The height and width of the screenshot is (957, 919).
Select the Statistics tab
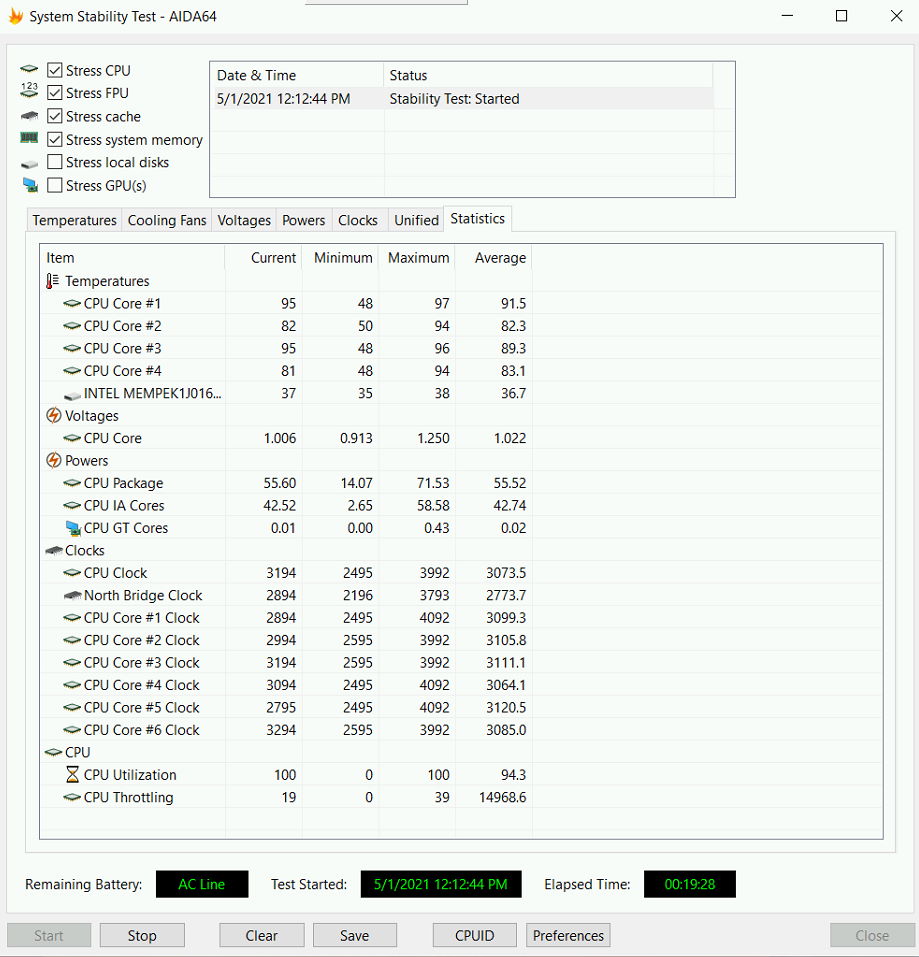click(x=477, y=218)
